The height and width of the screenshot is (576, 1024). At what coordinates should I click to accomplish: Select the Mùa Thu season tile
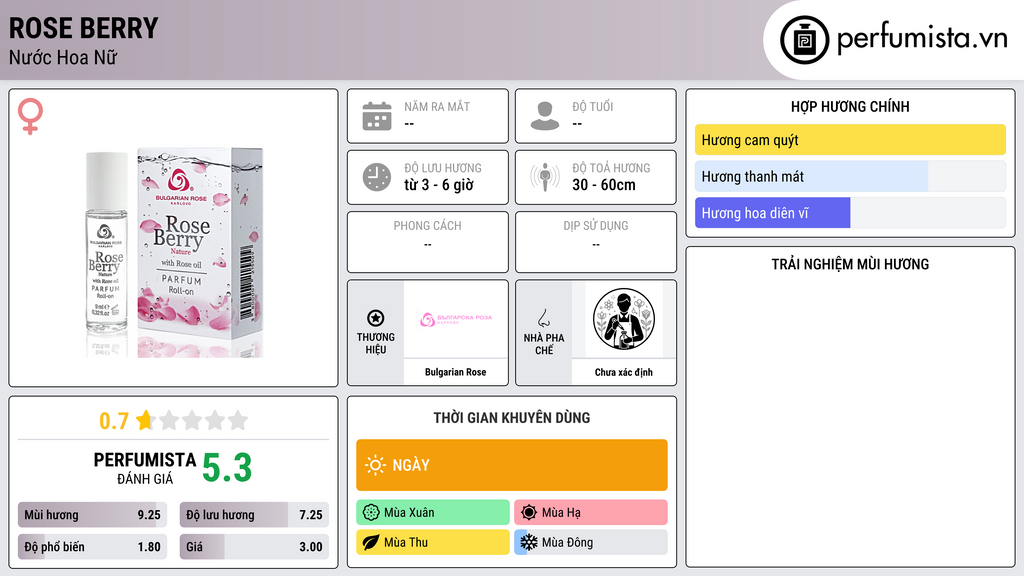[433, 542]
